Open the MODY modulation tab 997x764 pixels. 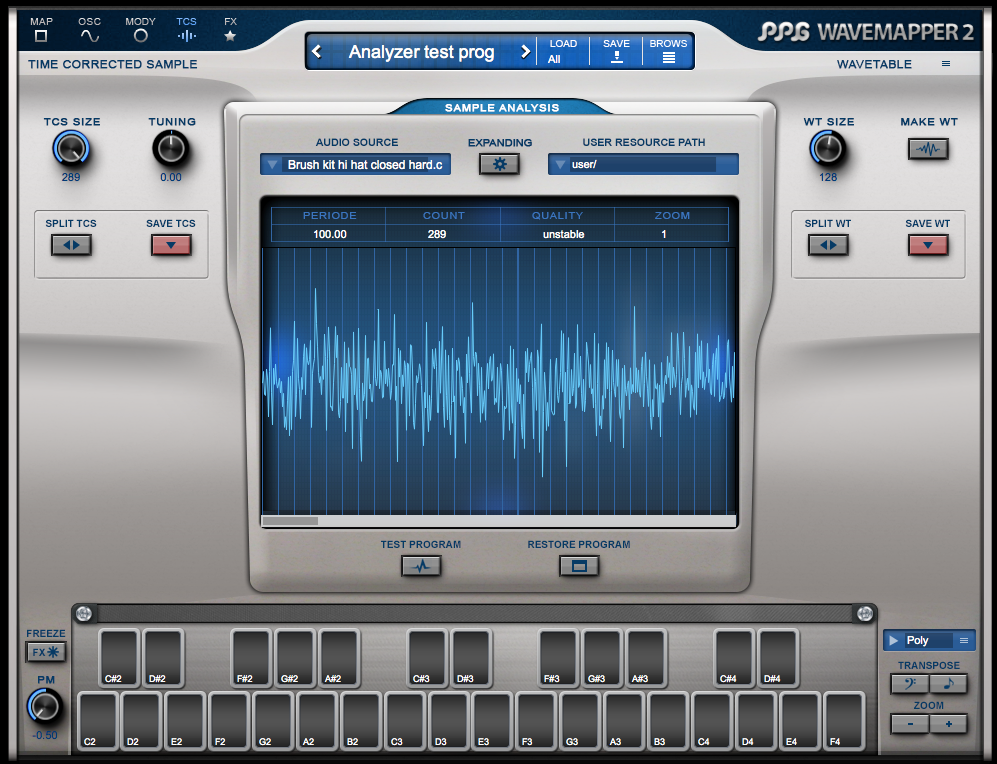(x=141, y=30)
